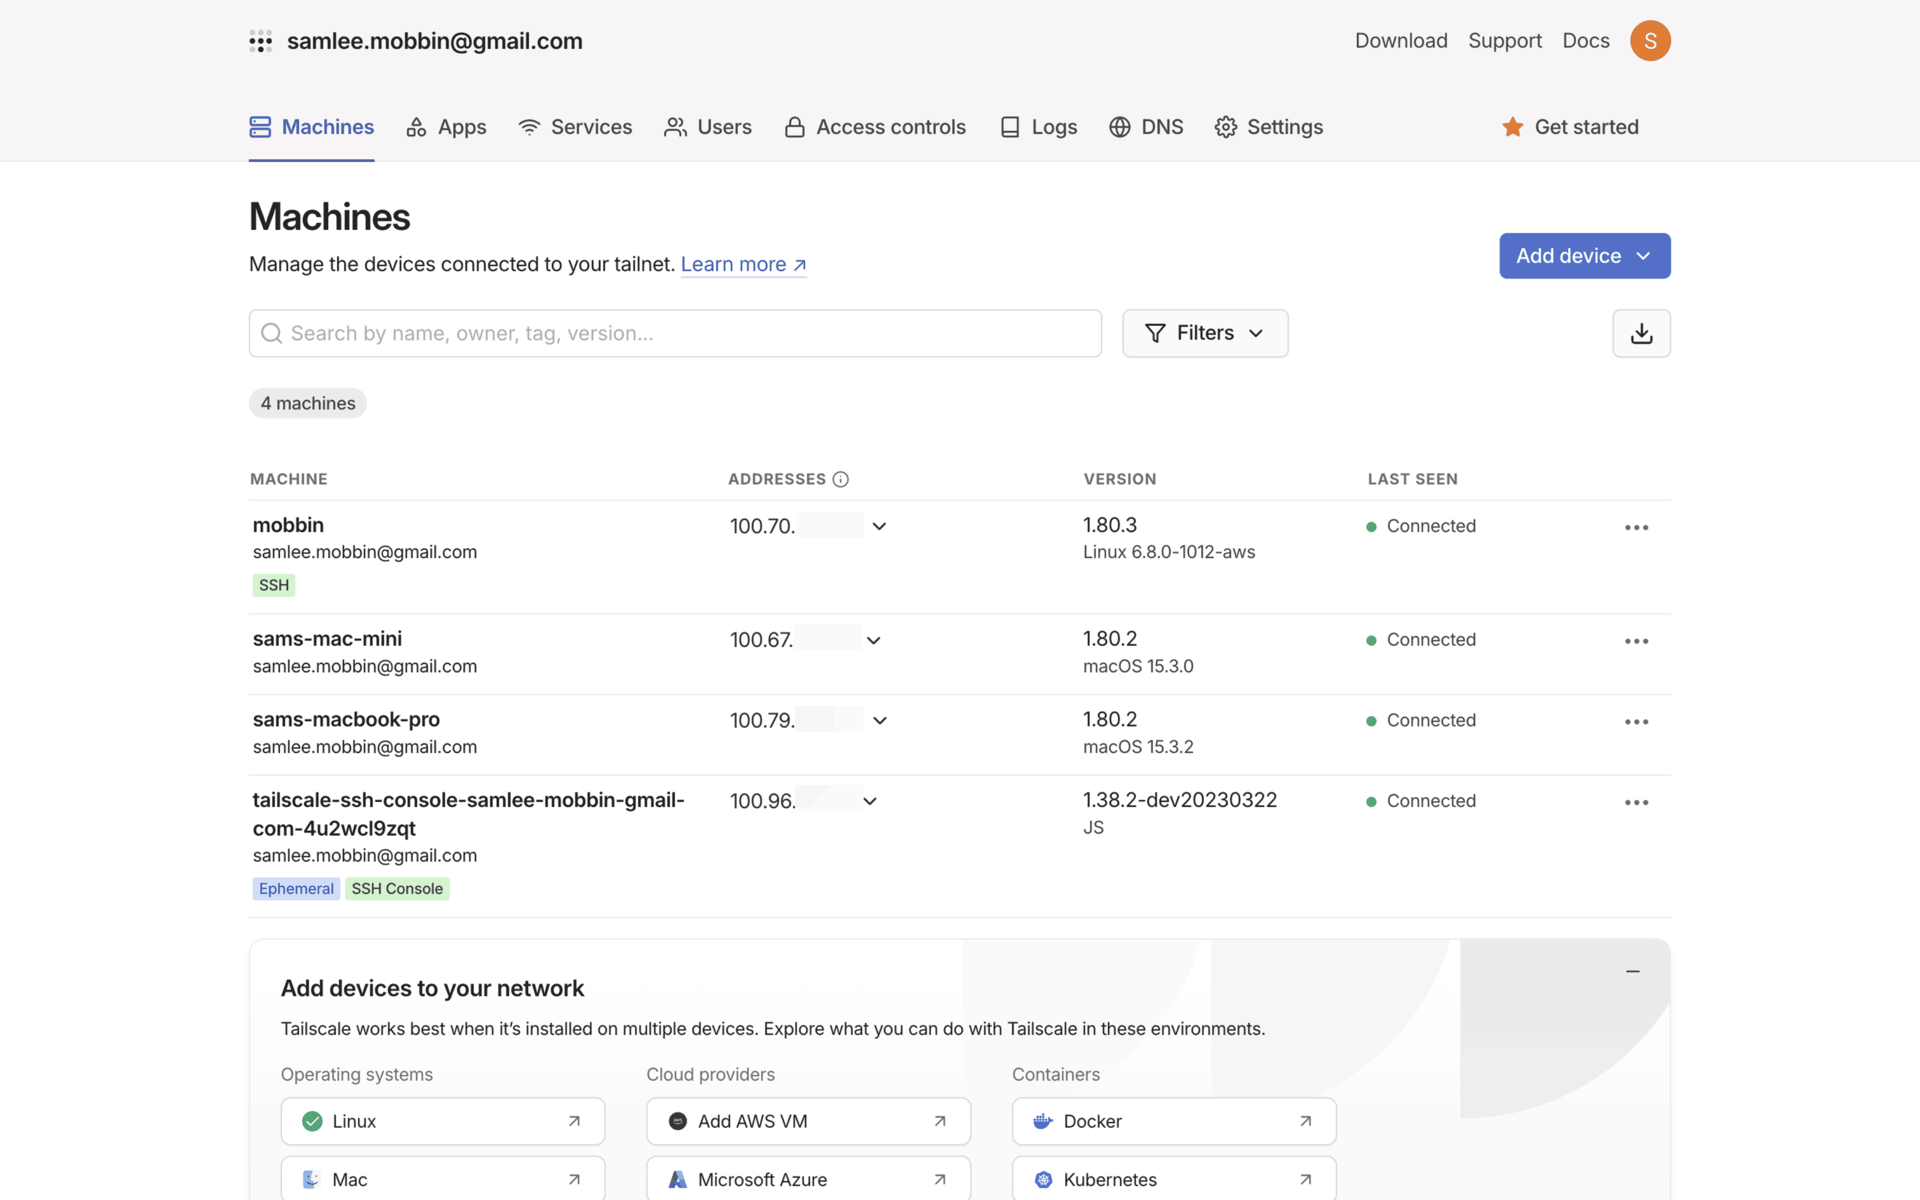Open the mobbin machine details
Viewport: 1920px width, 1200px height.
click(x=288, y=525)
